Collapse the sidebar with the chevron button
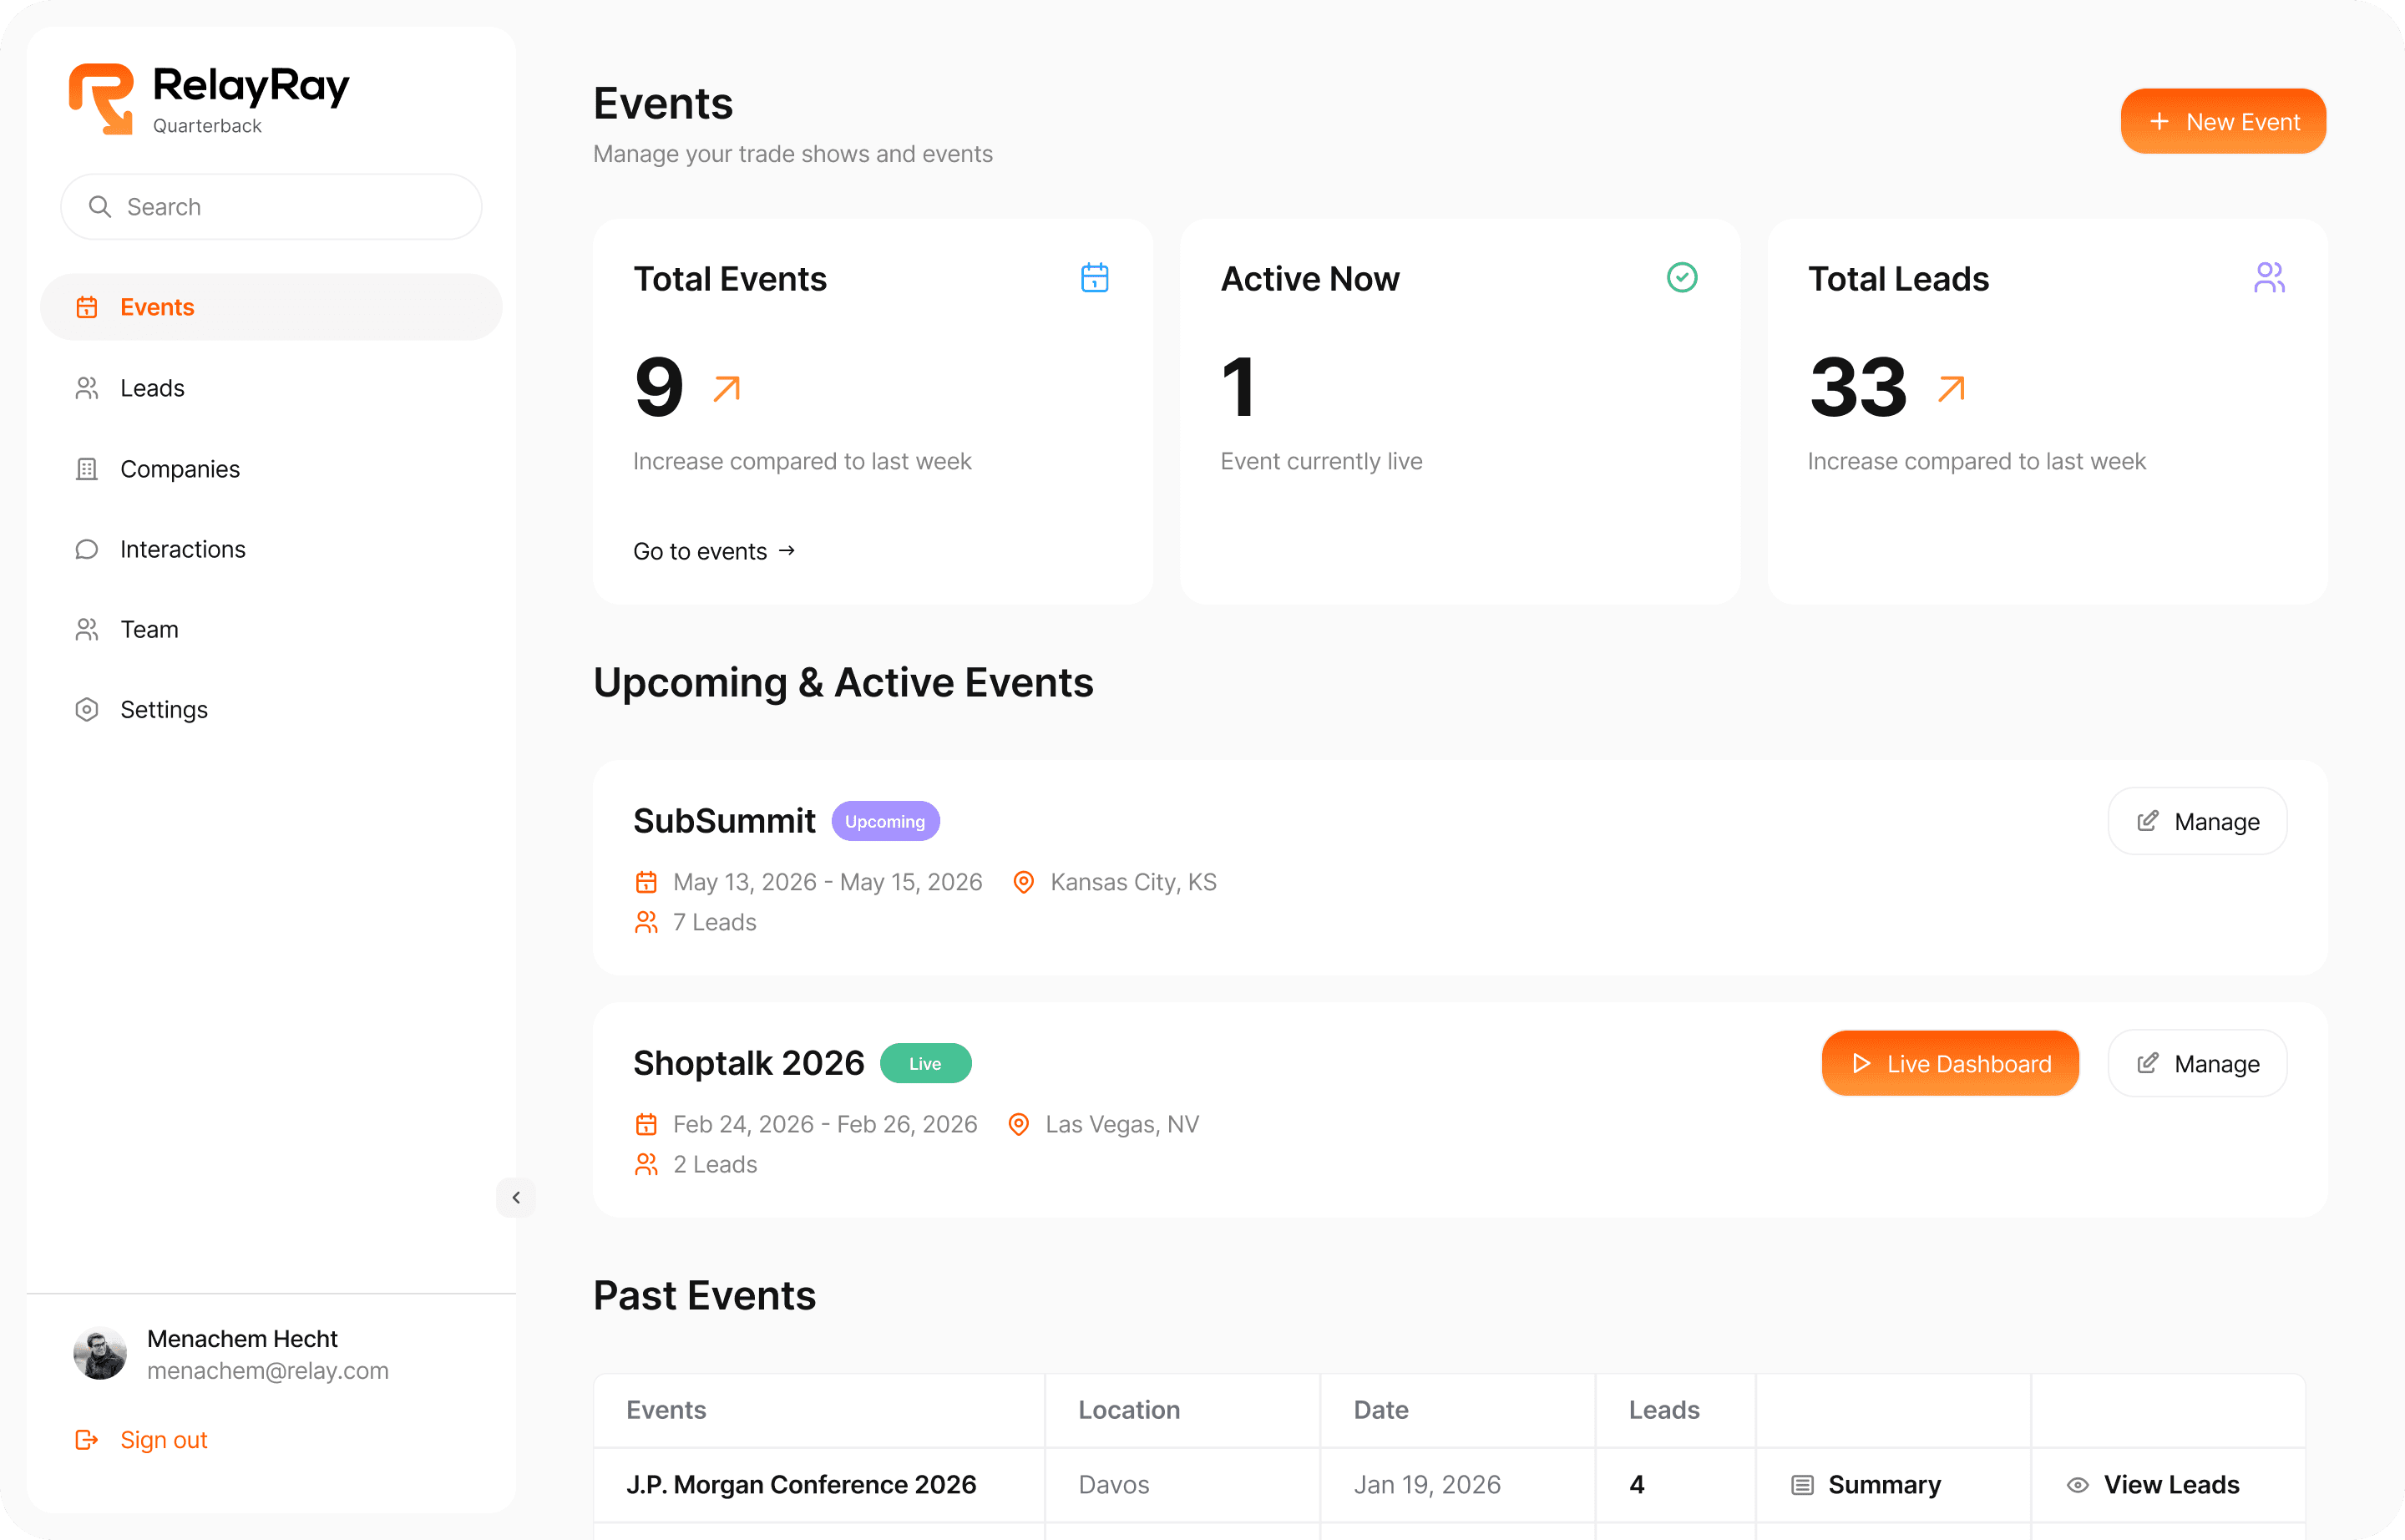This screenshot has width=2405, height=1540. [x=516, y=1197]
